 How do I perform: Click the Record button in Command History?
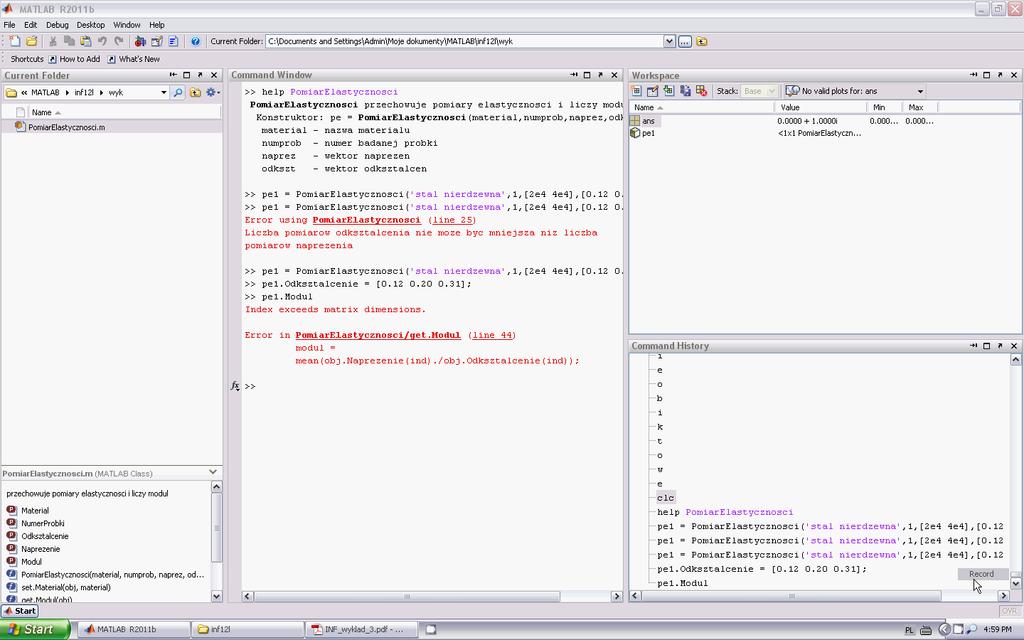tap(982, 574)
